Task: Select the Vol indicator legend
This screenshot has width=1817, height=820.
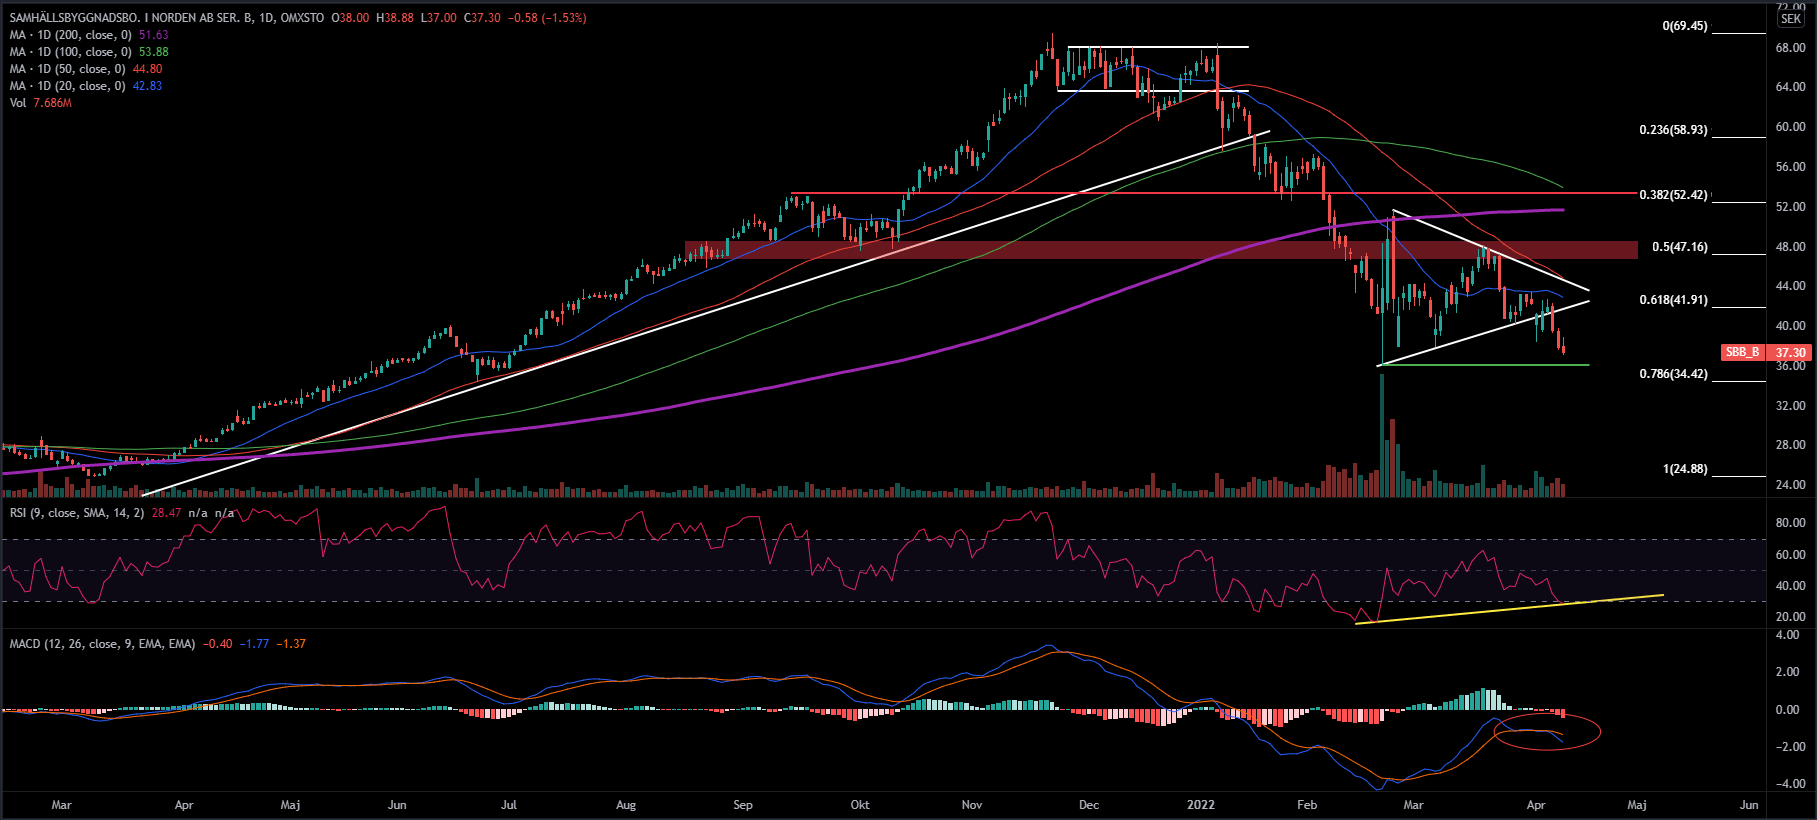Action: (18, 103)
